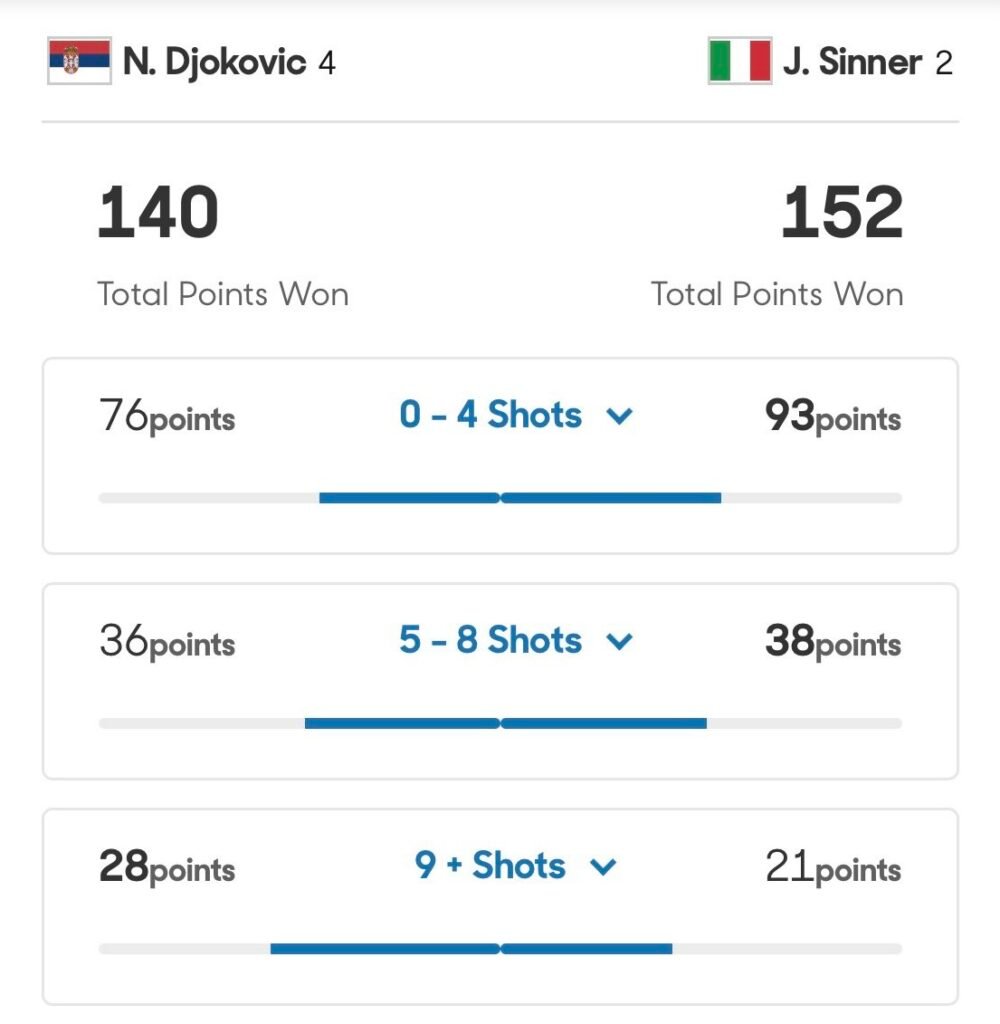Expand the 0 - 4 Shots chevron
Screen dimensions: 1000x1024
pos(620,416)
